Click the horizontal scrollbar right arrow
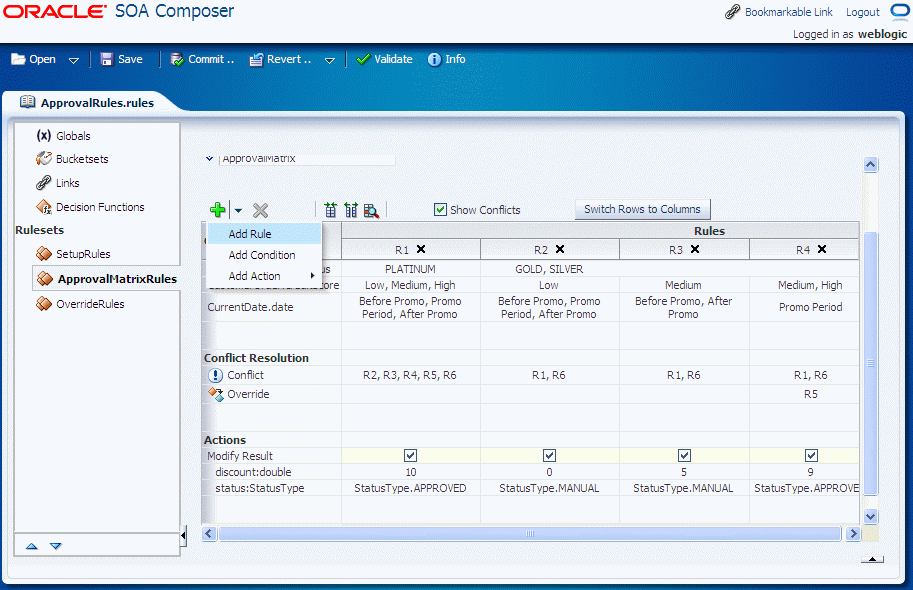This screenshot has width=913, height=590. (853, 534)
